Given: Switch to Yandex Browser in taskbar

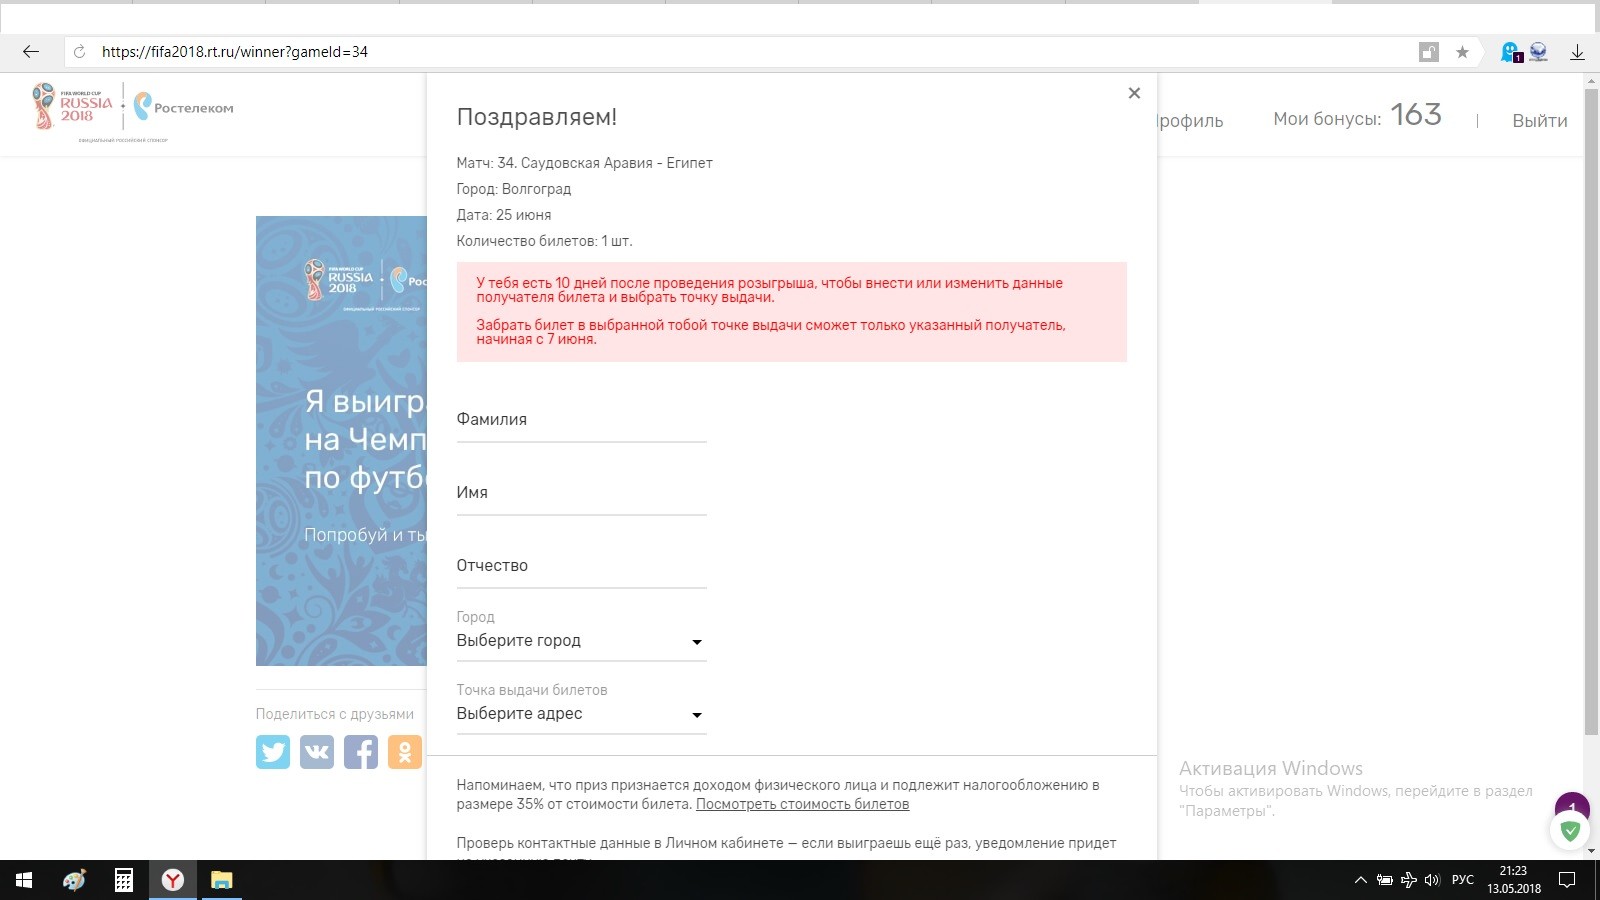Looking at the screenshot, I should pyautogui.click(x=173, y=880).
